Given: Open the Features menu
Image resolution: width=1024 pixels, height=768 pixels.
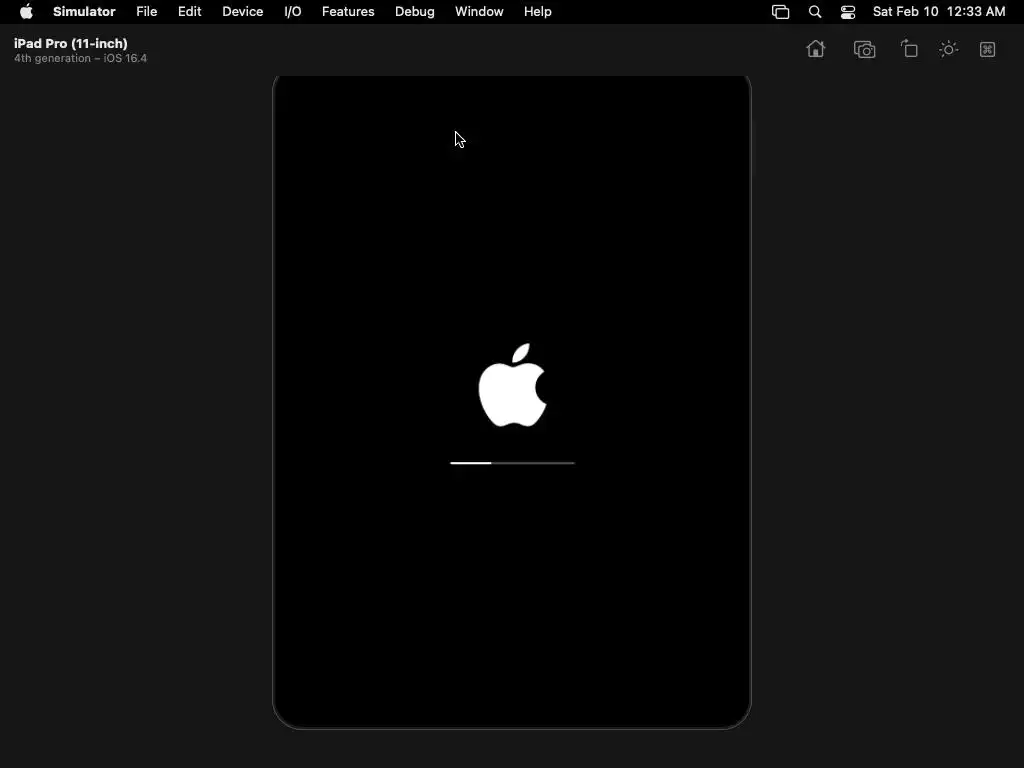Looking at the screenshot, I should pyautogui.click(x=348, y=12).
